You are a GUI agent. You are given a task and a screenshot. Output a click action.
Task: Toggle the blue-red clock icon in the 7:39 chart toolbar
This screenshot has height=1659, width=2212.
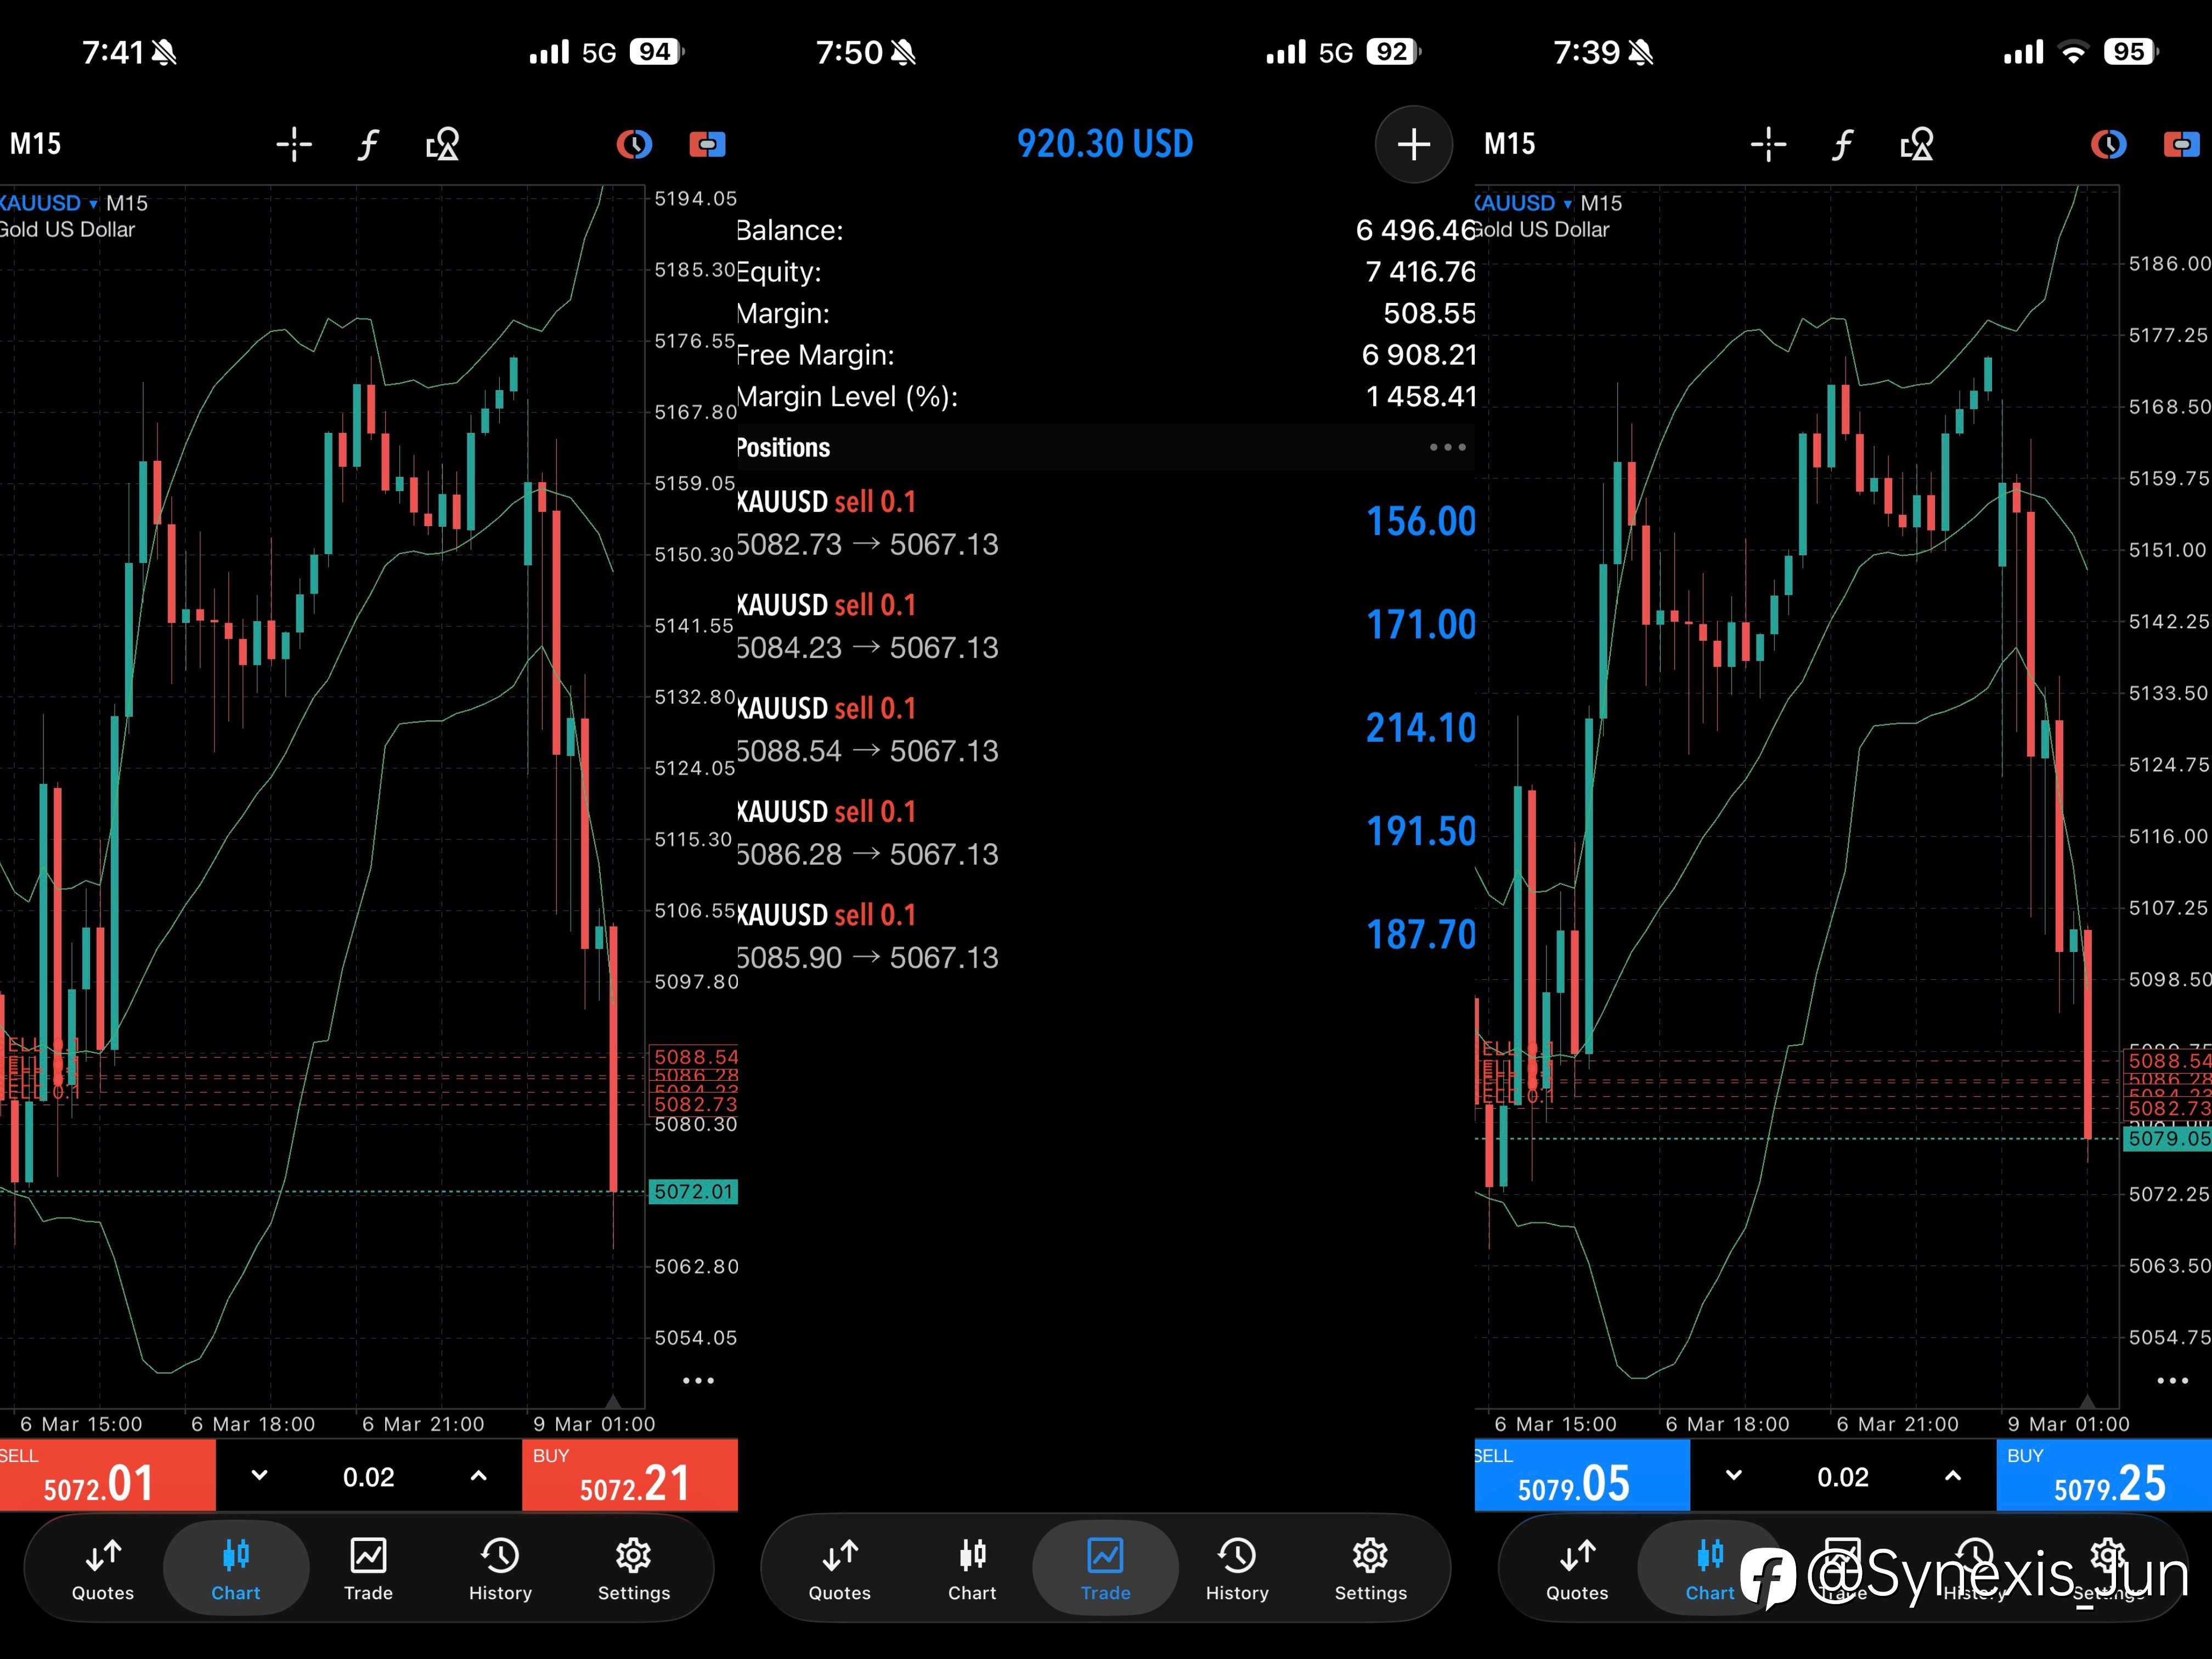coord(2108,144)
